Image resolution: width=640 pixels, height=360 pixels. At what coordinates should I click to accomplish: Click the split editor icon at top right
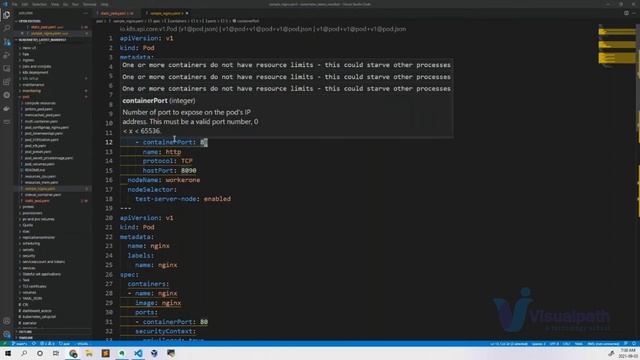(626, 13)
